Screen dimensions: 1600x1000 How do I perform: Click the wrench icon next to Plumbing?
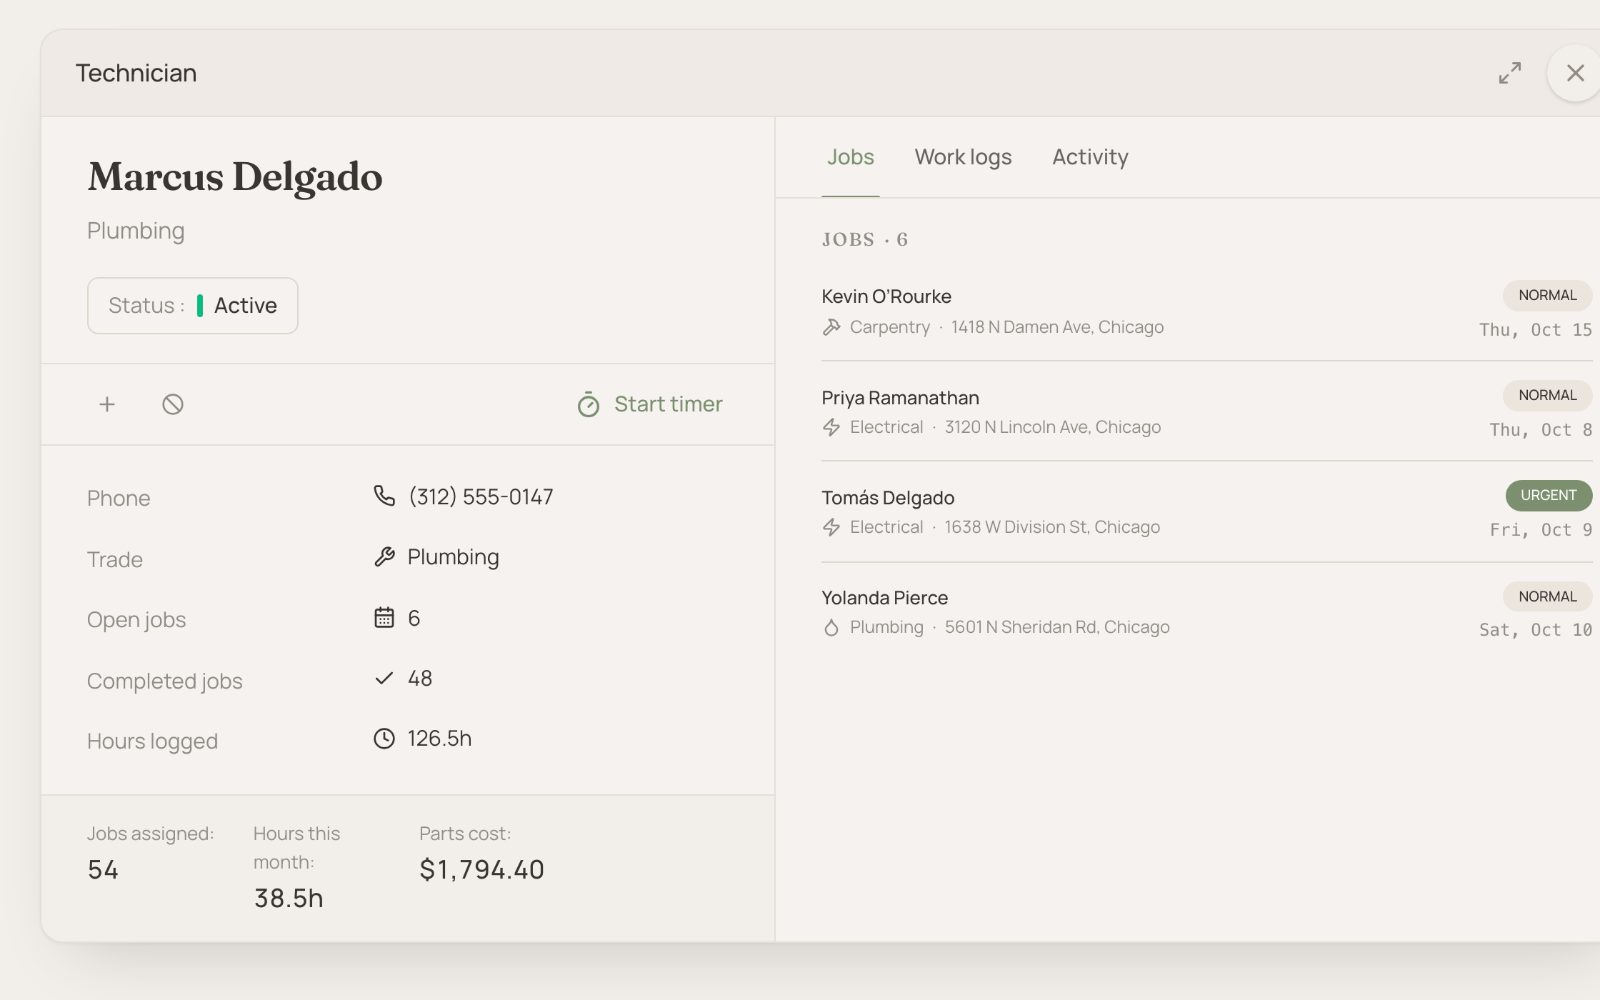[x=384, y=557]
